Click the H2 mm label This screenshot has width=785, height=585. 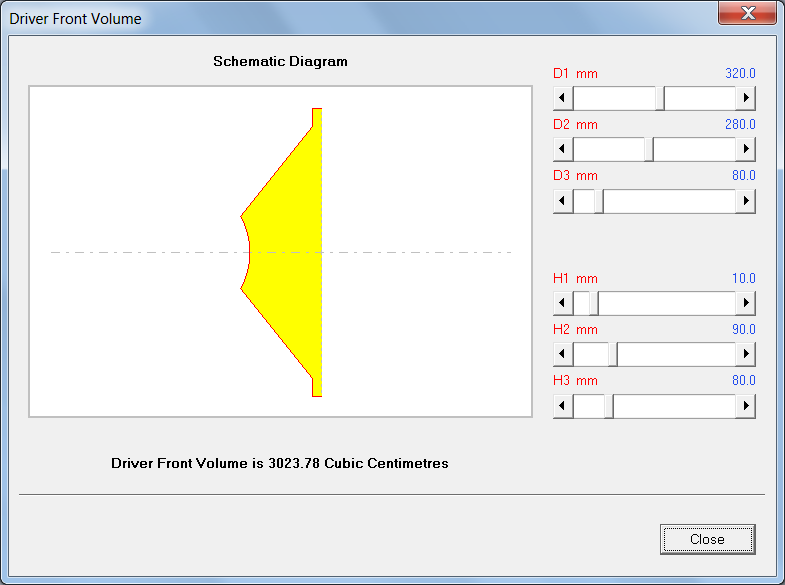point(575,329)
